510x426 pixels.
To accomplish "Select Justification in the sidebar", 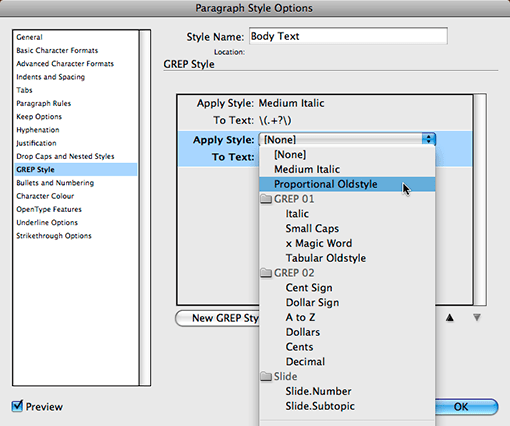I will 36,143.
